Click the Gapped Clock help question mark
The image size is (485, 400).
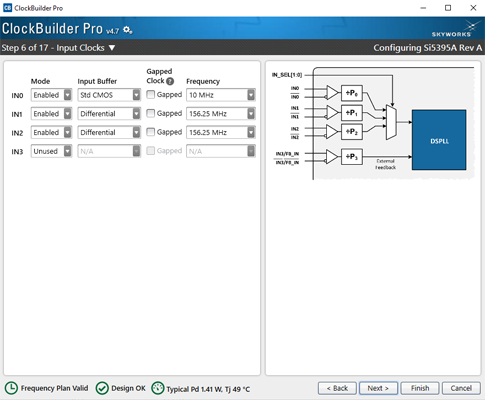(170, 81)
